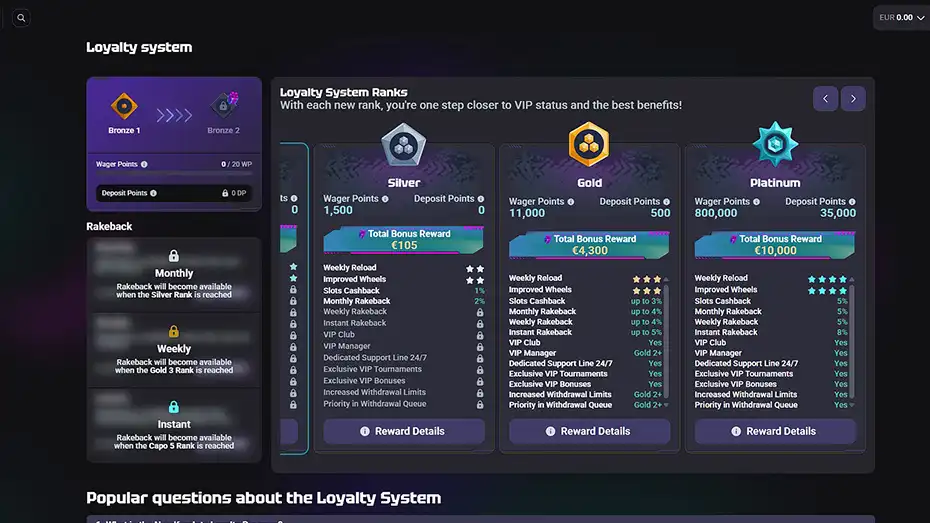Click Platinum 'Dedicated Support Line 24/7' row
930x523 pixels.
771,363
